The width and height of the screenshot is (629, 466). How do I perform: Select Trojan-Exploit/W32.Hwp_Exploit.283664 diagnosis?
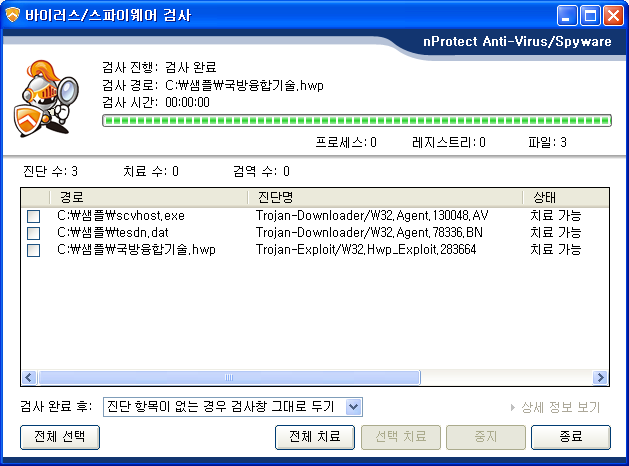(x=366, y=250)
